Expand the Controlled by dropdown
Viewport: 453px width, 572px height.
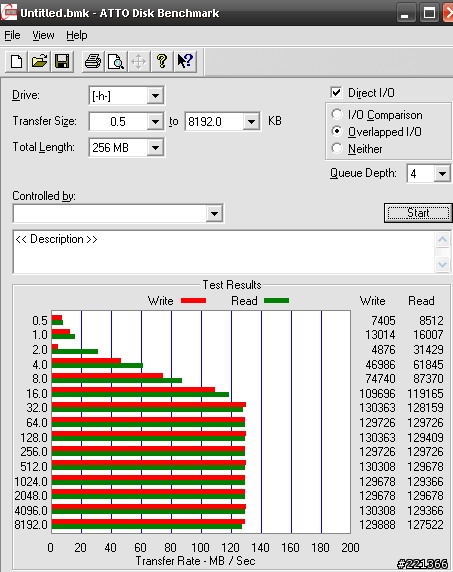[214, 213]
